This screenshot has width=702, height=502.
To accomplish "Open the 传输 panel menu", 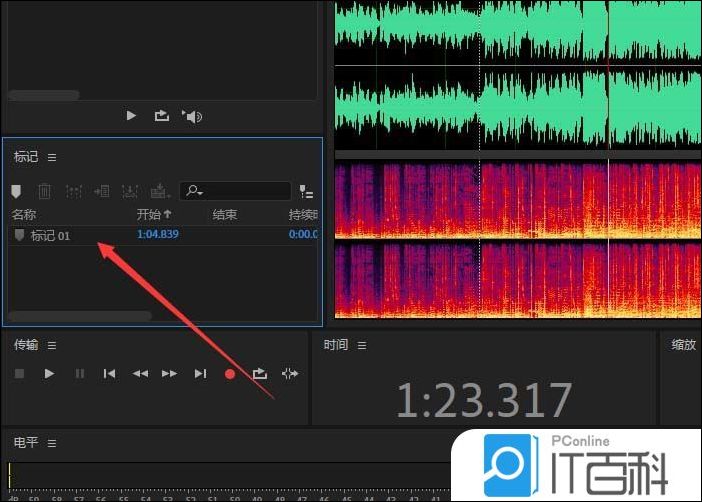I will pyautogui.click(x=52, y=346).
